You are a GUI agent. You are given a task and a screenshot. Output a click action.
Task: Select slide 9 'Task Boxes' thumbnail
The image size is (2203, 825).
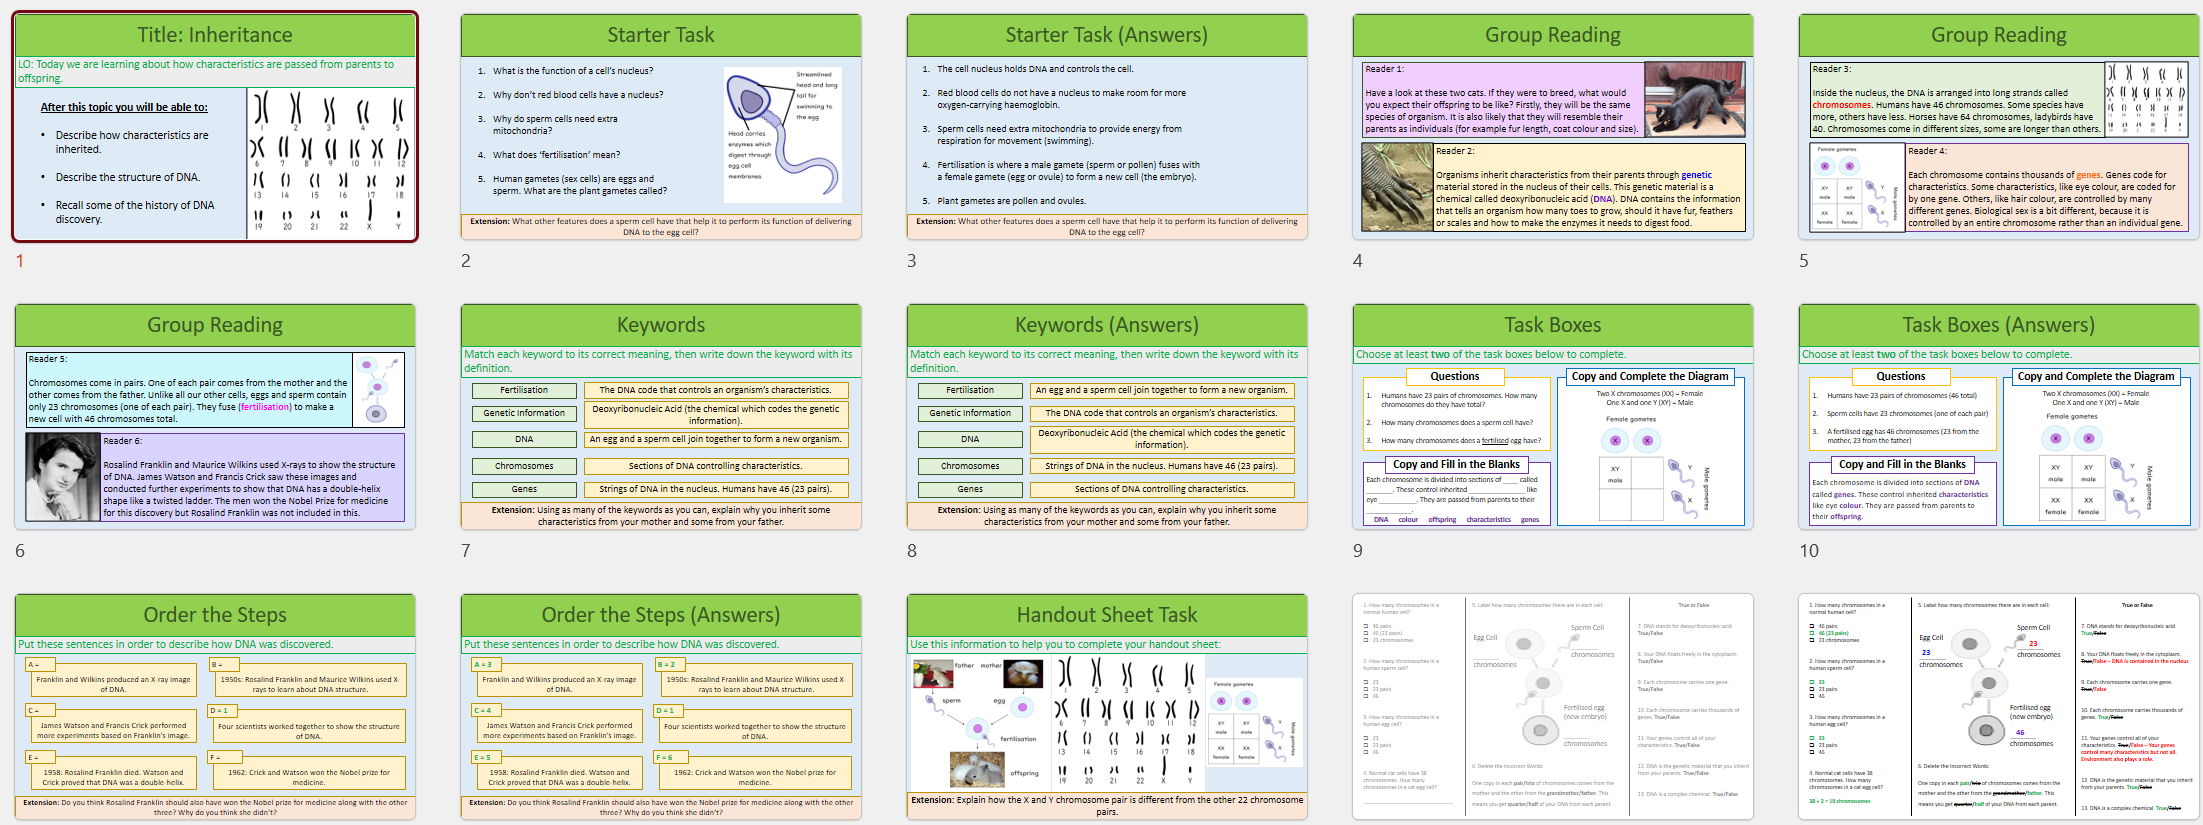(x=1553, y=417)
